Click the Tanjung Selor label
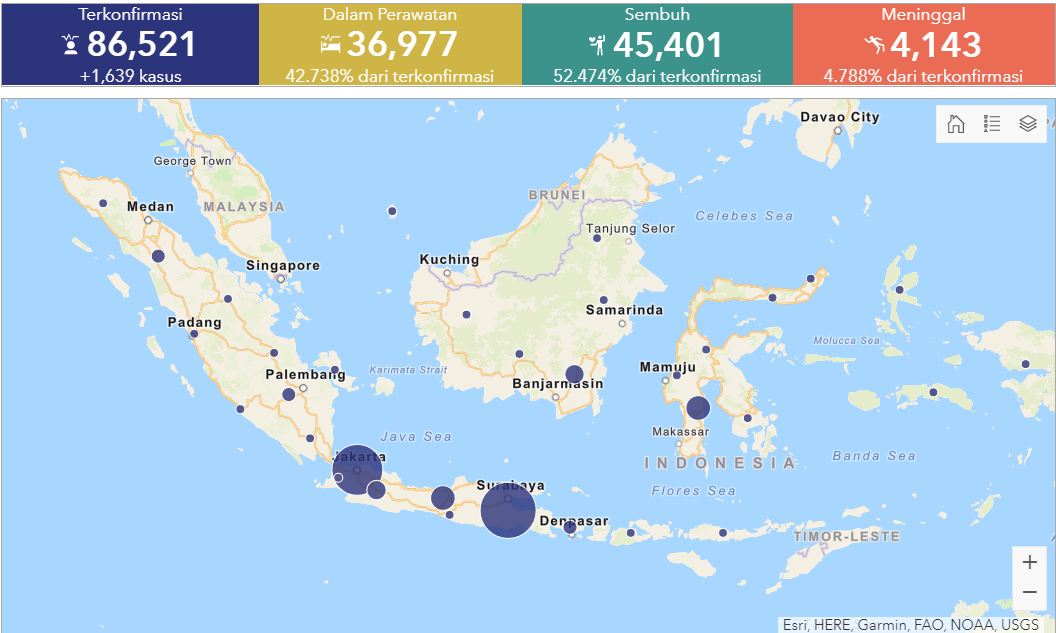 pyautogui.click(x=630, y=228)
